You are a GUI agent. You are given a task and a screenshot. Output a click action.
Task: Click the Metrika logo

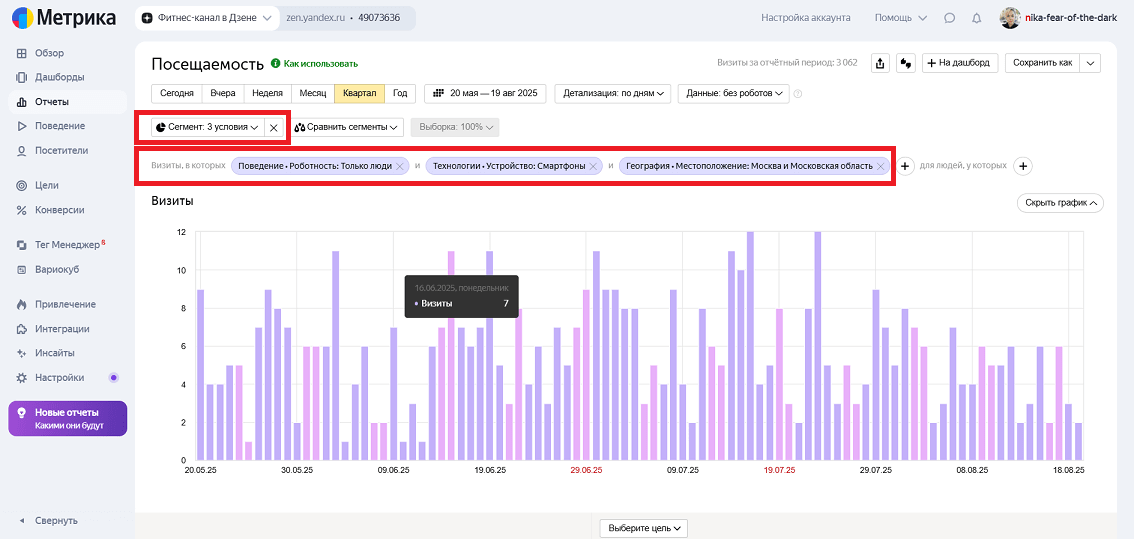[x=64, y=18]
